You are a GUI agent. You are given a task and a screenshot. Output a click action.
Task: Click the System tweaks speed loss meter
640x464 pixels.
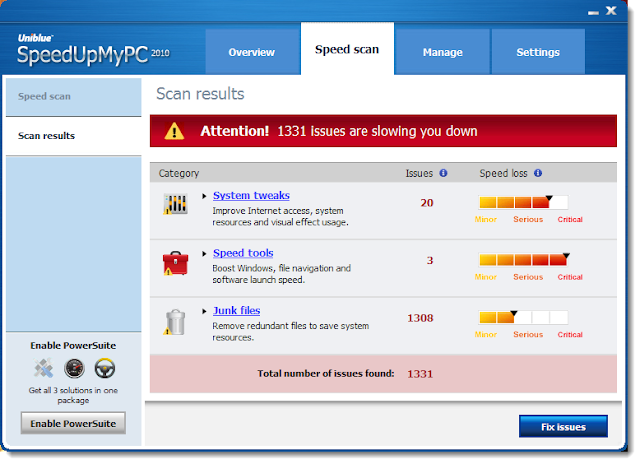click(523, 202)
